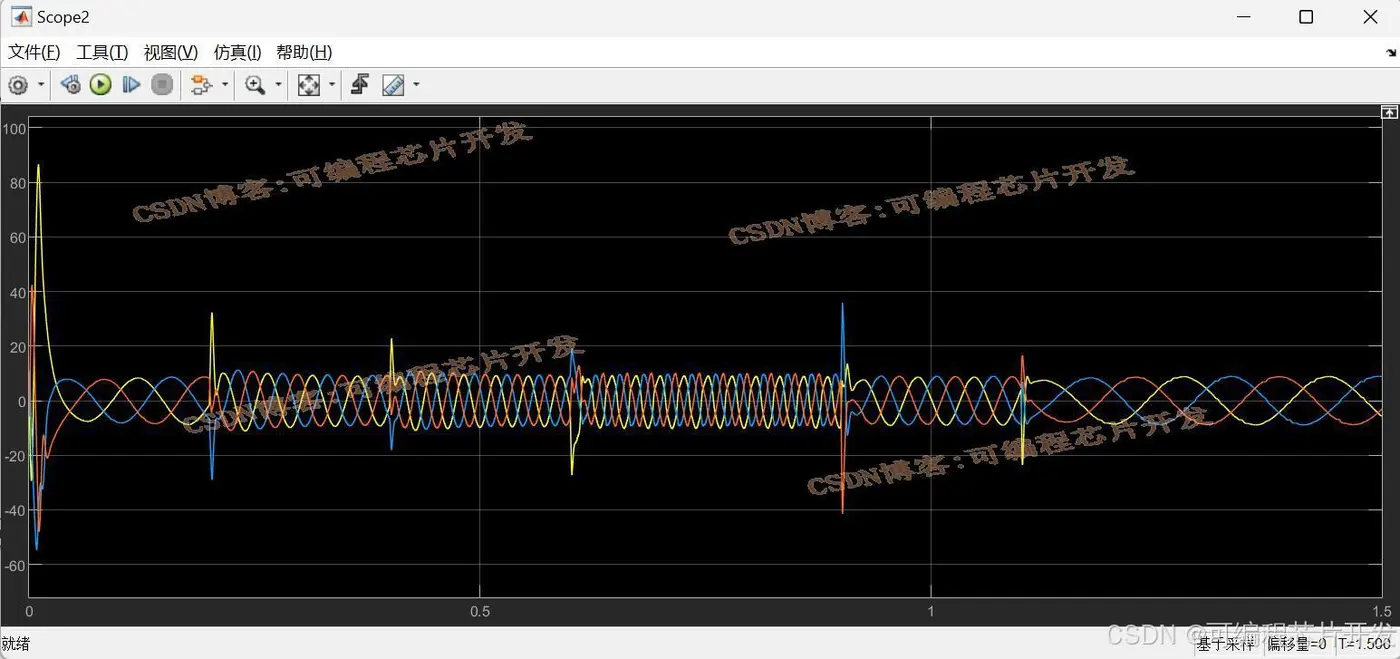Click the step forward button

tap(131, 85)
